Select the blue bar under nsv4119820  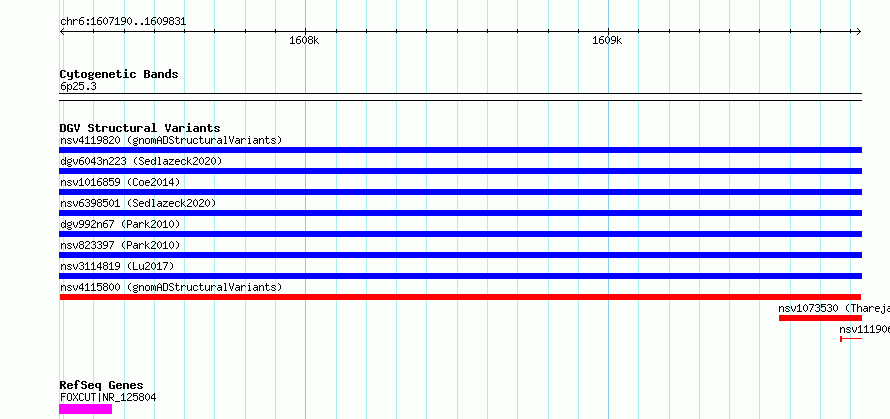[x=460, y=150]
